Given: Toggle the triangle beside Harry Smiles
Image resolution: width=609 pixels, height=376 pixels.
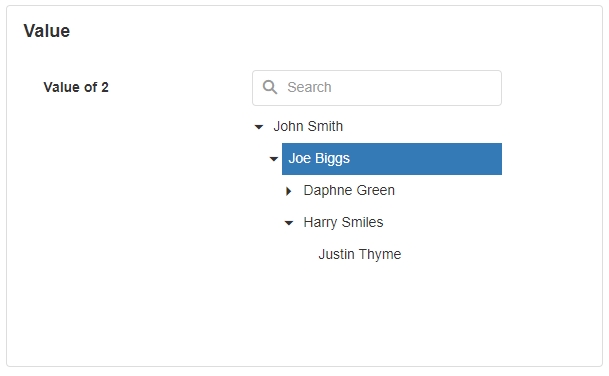Looking at the screenshot, I should point(289,223).
